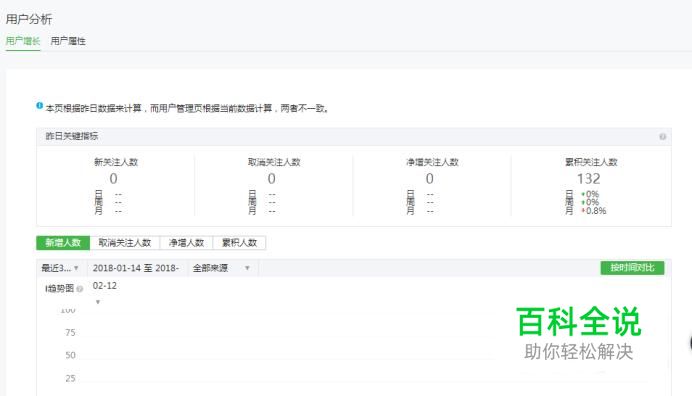The width and height of the screenshot is (692, 396).
Task: Click the 按时间对比 button
Action: 632,268
